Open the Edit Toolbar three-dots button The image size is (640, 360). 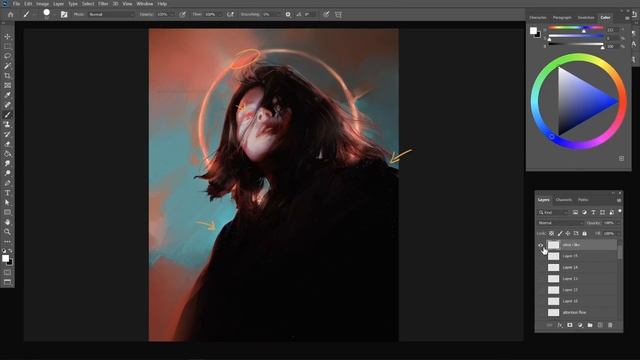point(7,242)
